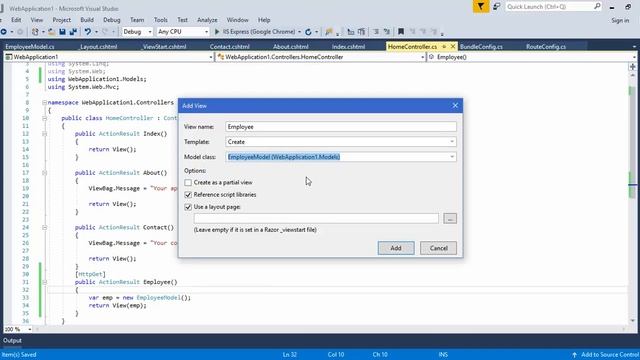Open the Project menu

click(62, 20)
